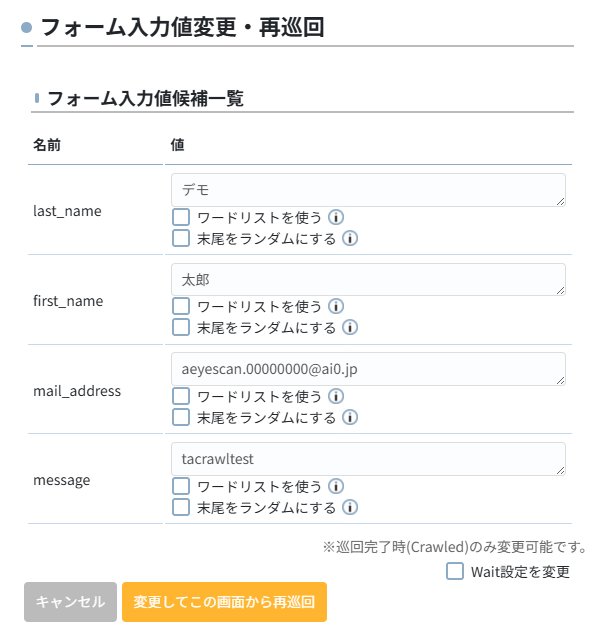Click 変更してこの画面から再巡回 button

[224, 602]
